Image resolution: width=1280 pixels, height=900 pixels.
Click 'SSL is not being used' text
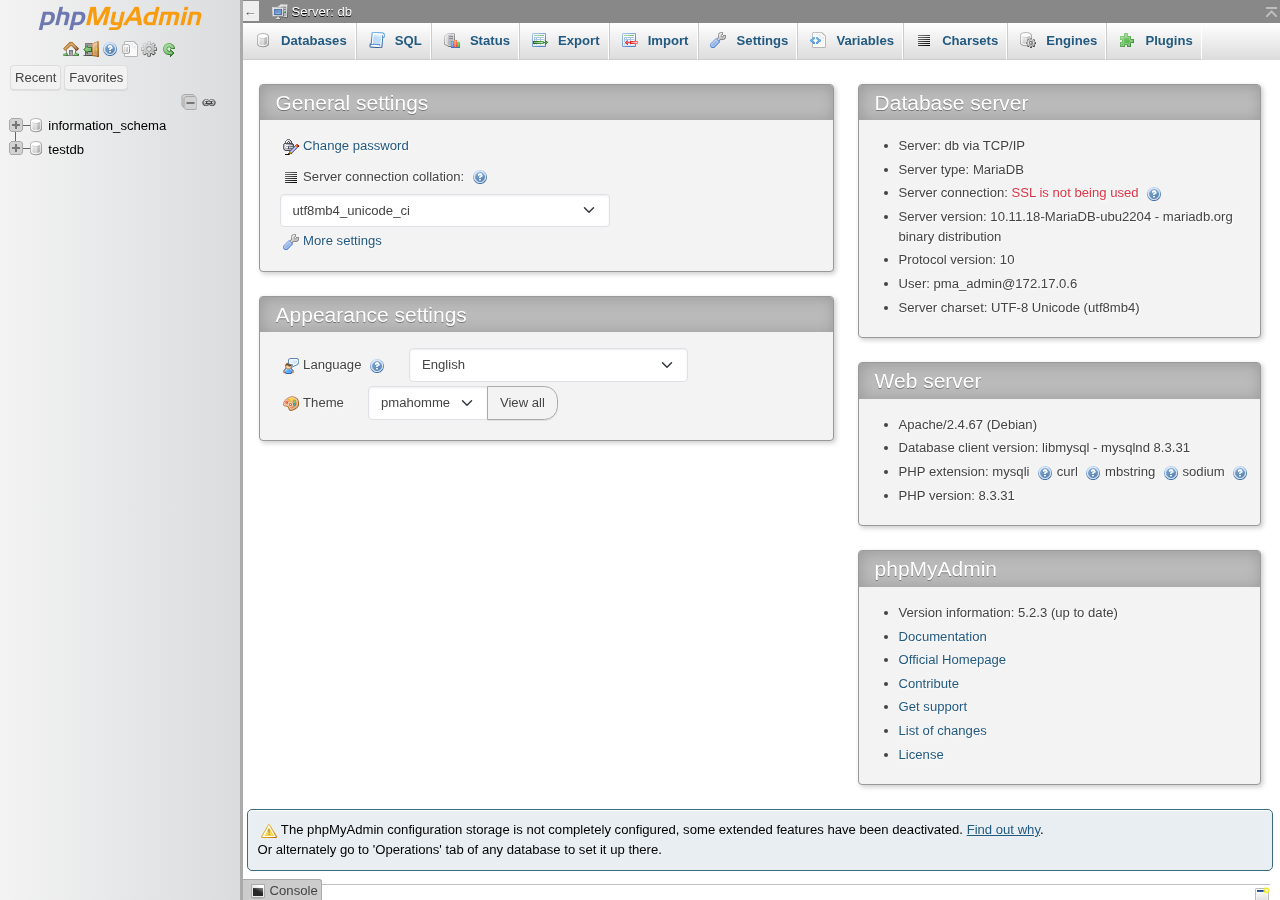[1075, 193]
